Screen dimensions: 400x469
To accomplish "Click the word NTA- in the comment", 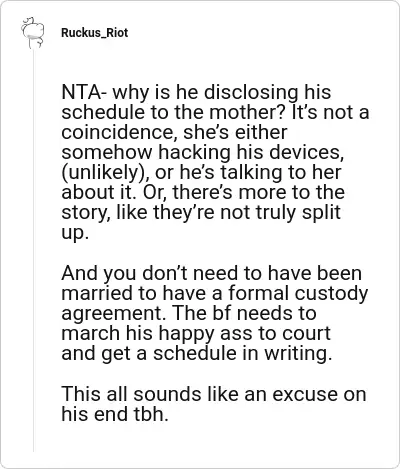I will coord(85,92).
